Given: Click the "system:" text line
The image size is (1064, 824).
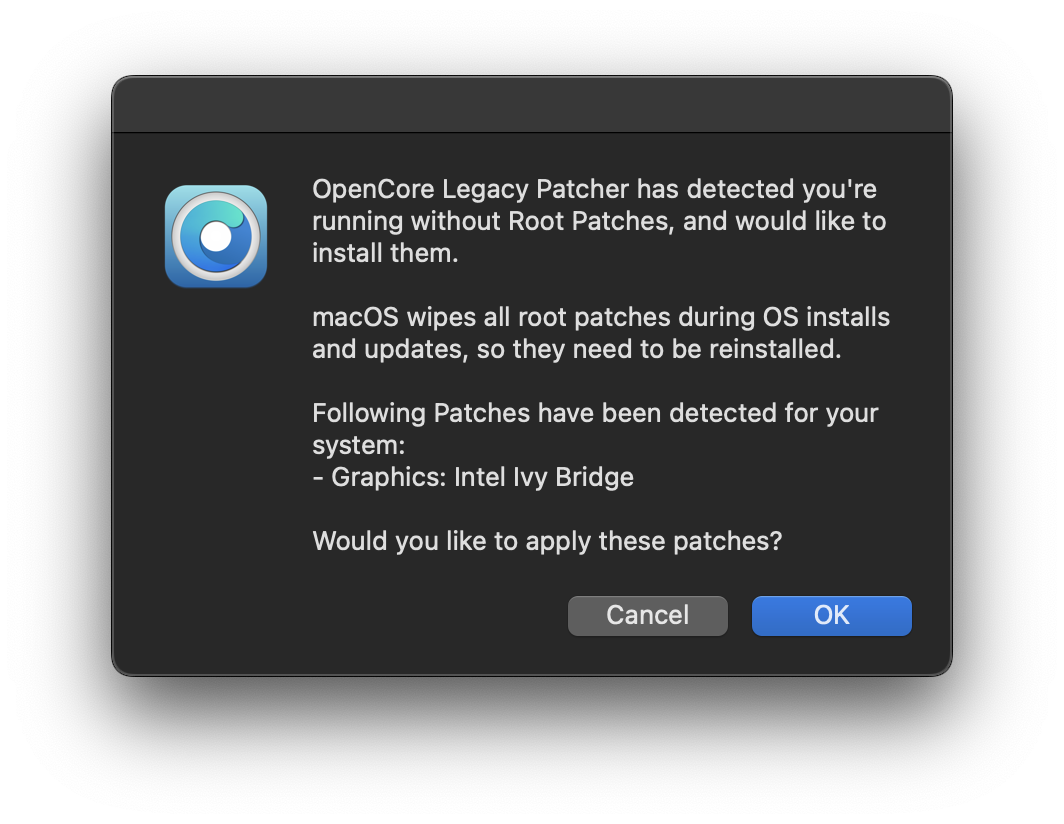Looking at the screenshot, I should [358, 445].
